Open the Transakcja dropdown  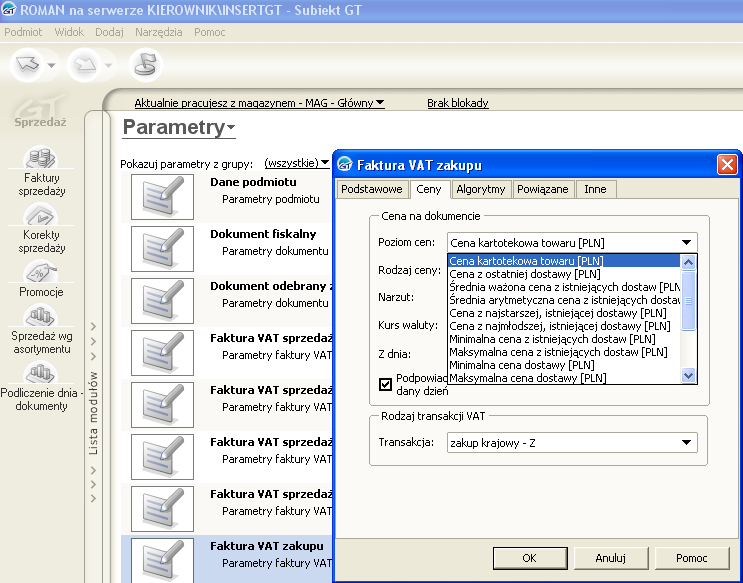click(572, 443)
